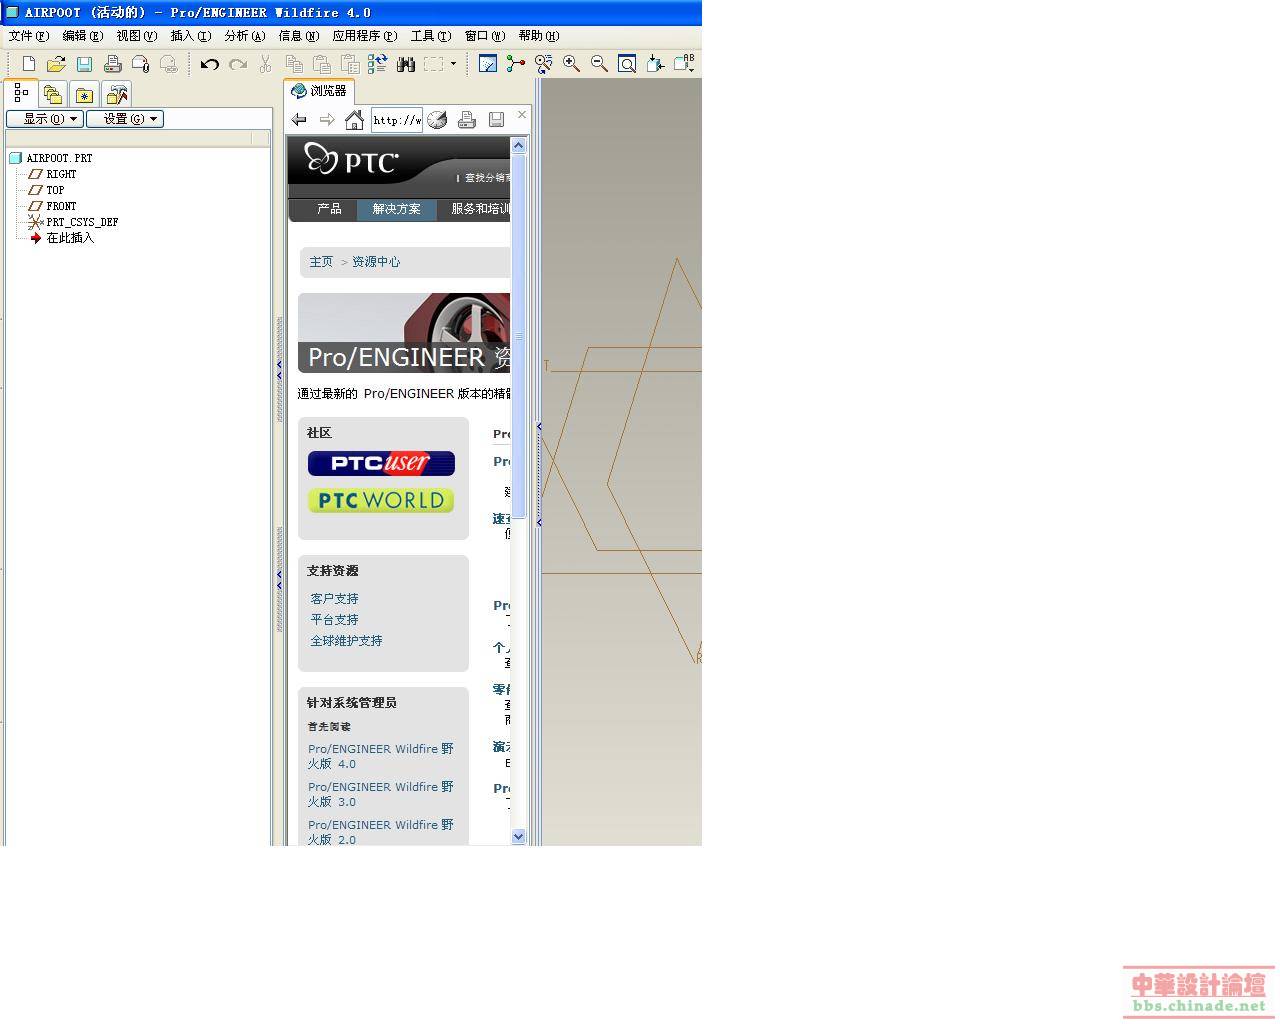The width and height of the screenshot is (1280, 1024).
Task: Redo the undone action
Action: 237,64
